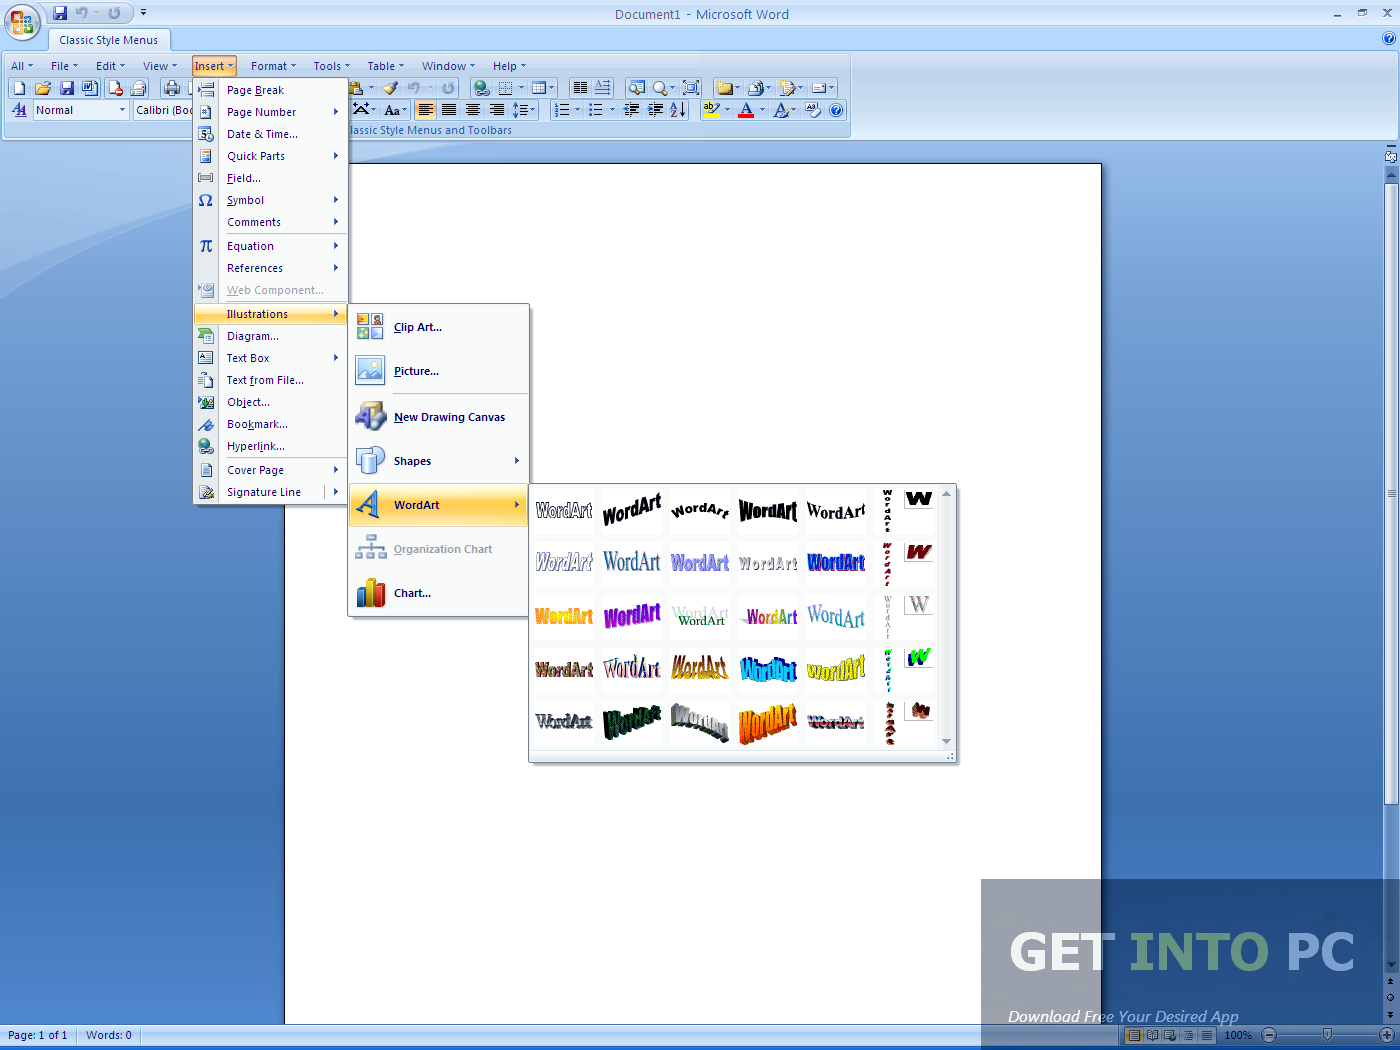
Task: Switch to Draft view in status bar
Action: pyautogui.click(x=1207, y=1035)
